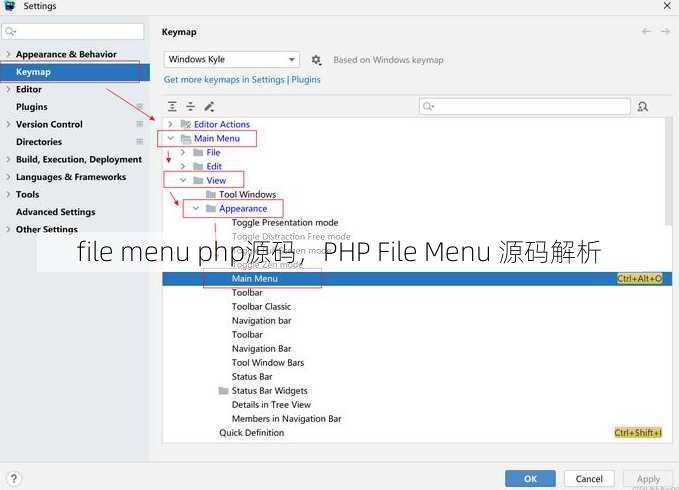Collapse the Appearance tree node
The image size is (679, 490).
point(196,208)
